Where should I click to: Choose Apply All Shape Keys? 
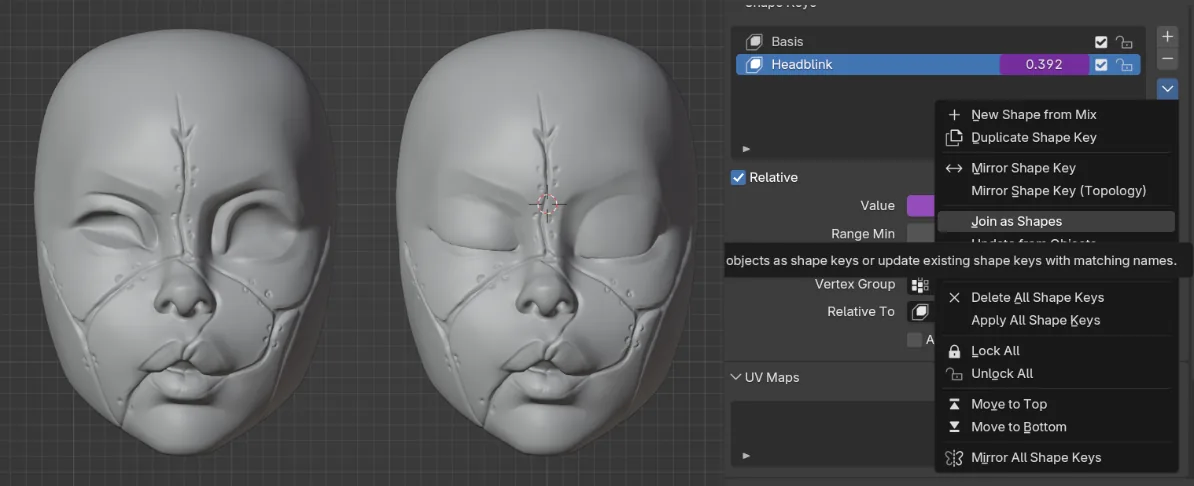[x=1056, y=320]
